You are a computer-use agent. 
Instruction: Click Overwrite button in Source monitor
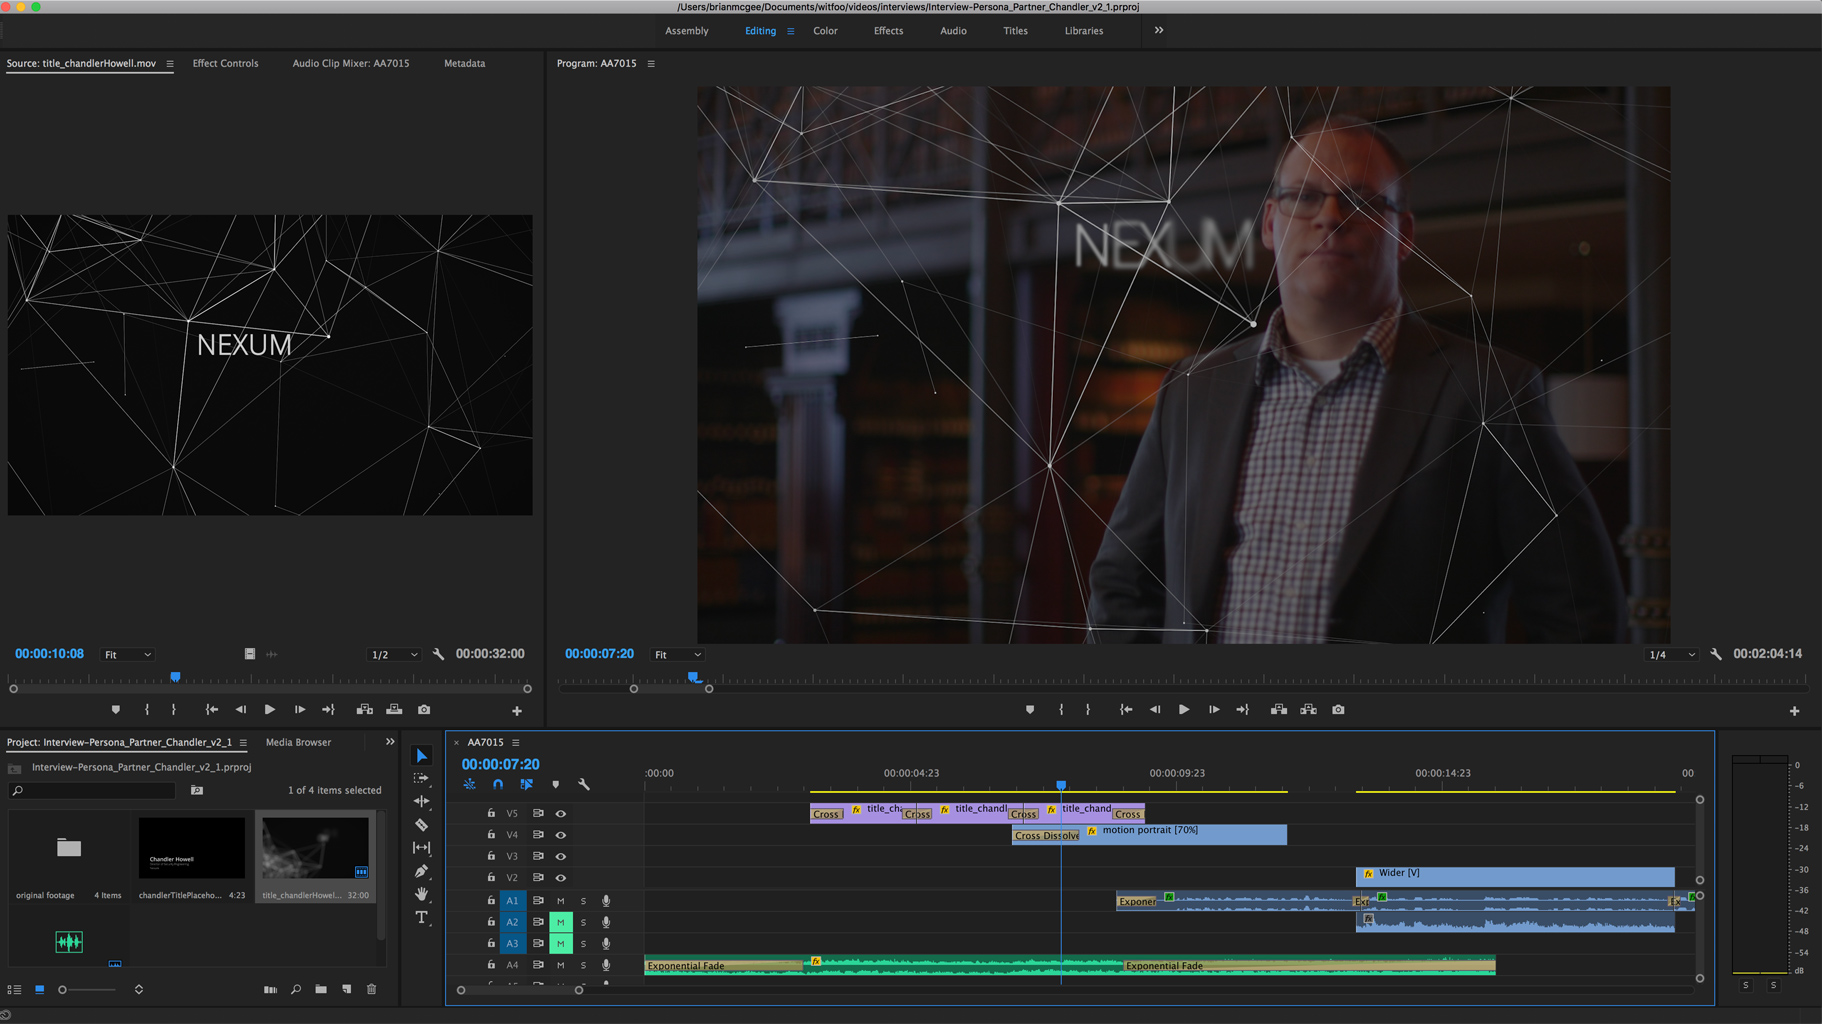394,710
